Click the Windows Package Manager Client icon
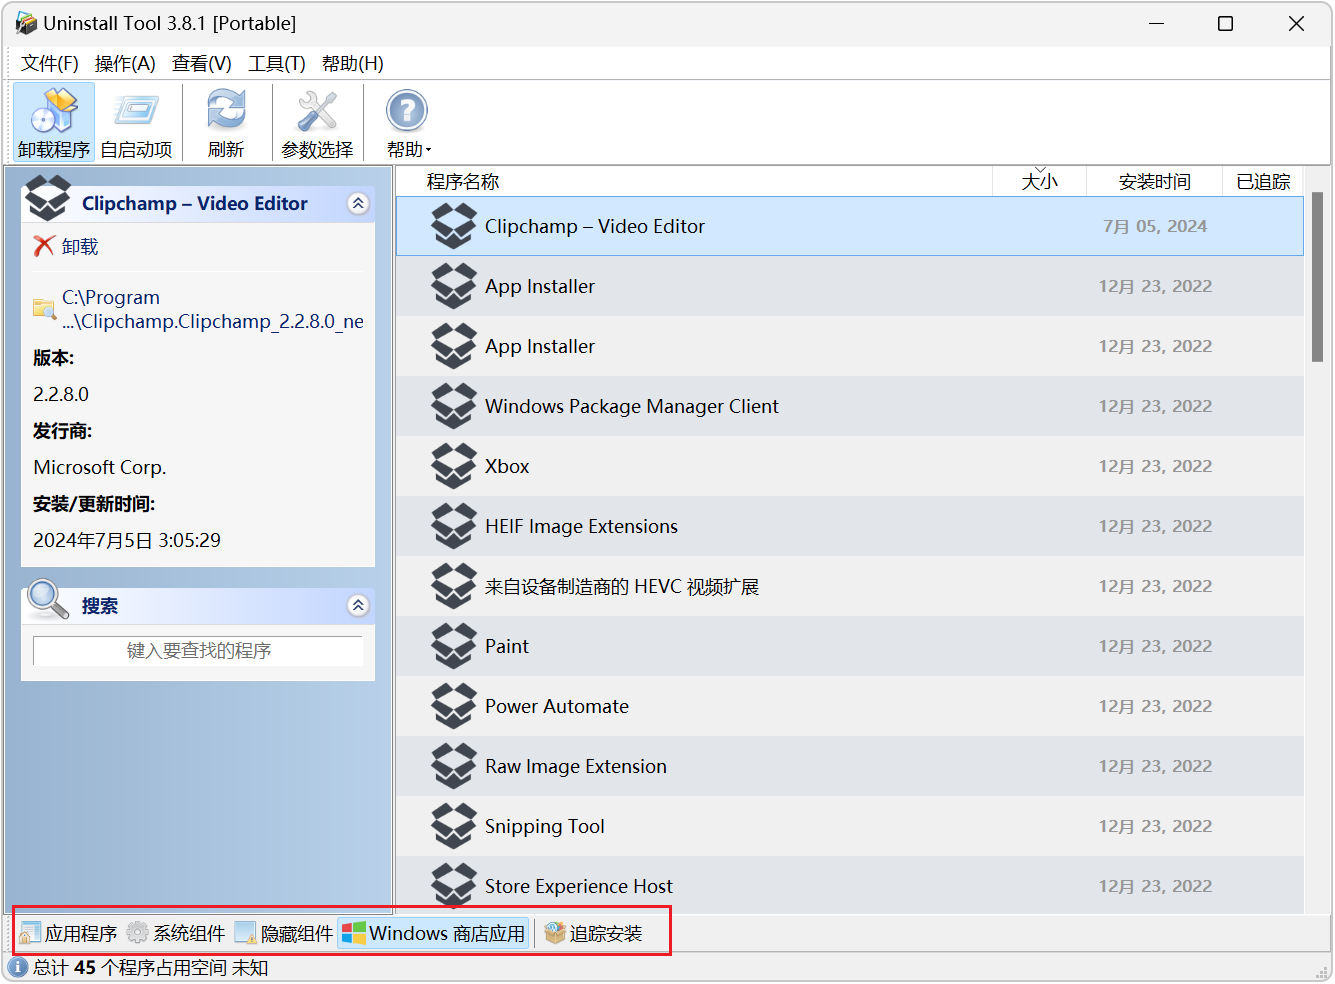The height and width of the screenshot is (984, 1335). (x=454, y=406)
